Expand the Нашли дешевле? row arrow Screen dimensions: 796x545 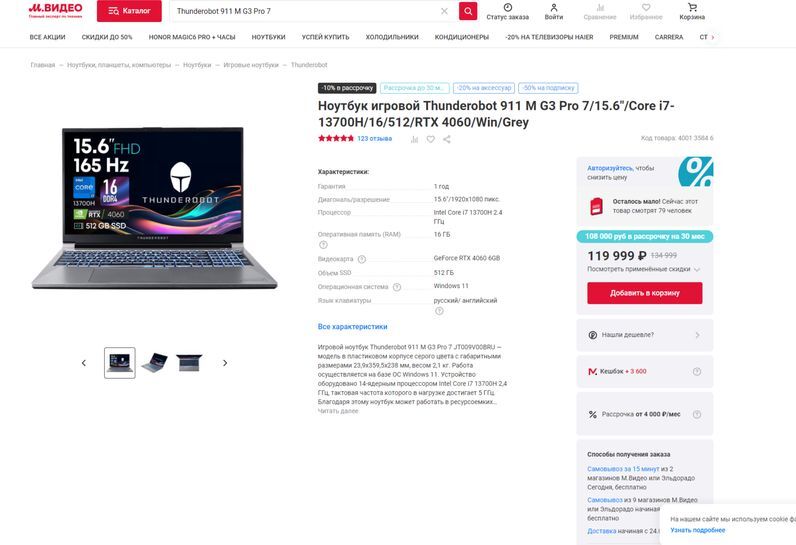[x=697, y=335]
